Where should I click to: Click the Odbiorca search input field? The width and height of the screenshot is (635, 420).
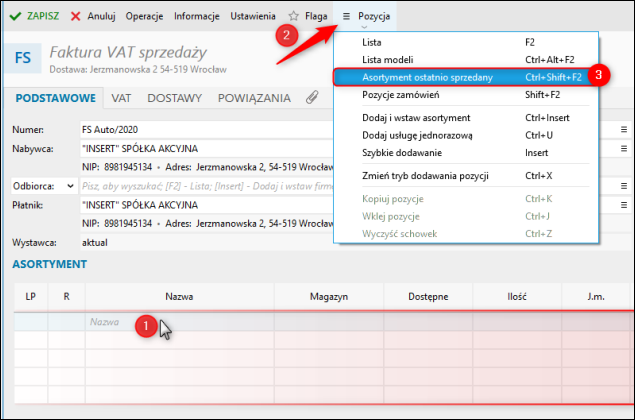(x=200, y=185)
